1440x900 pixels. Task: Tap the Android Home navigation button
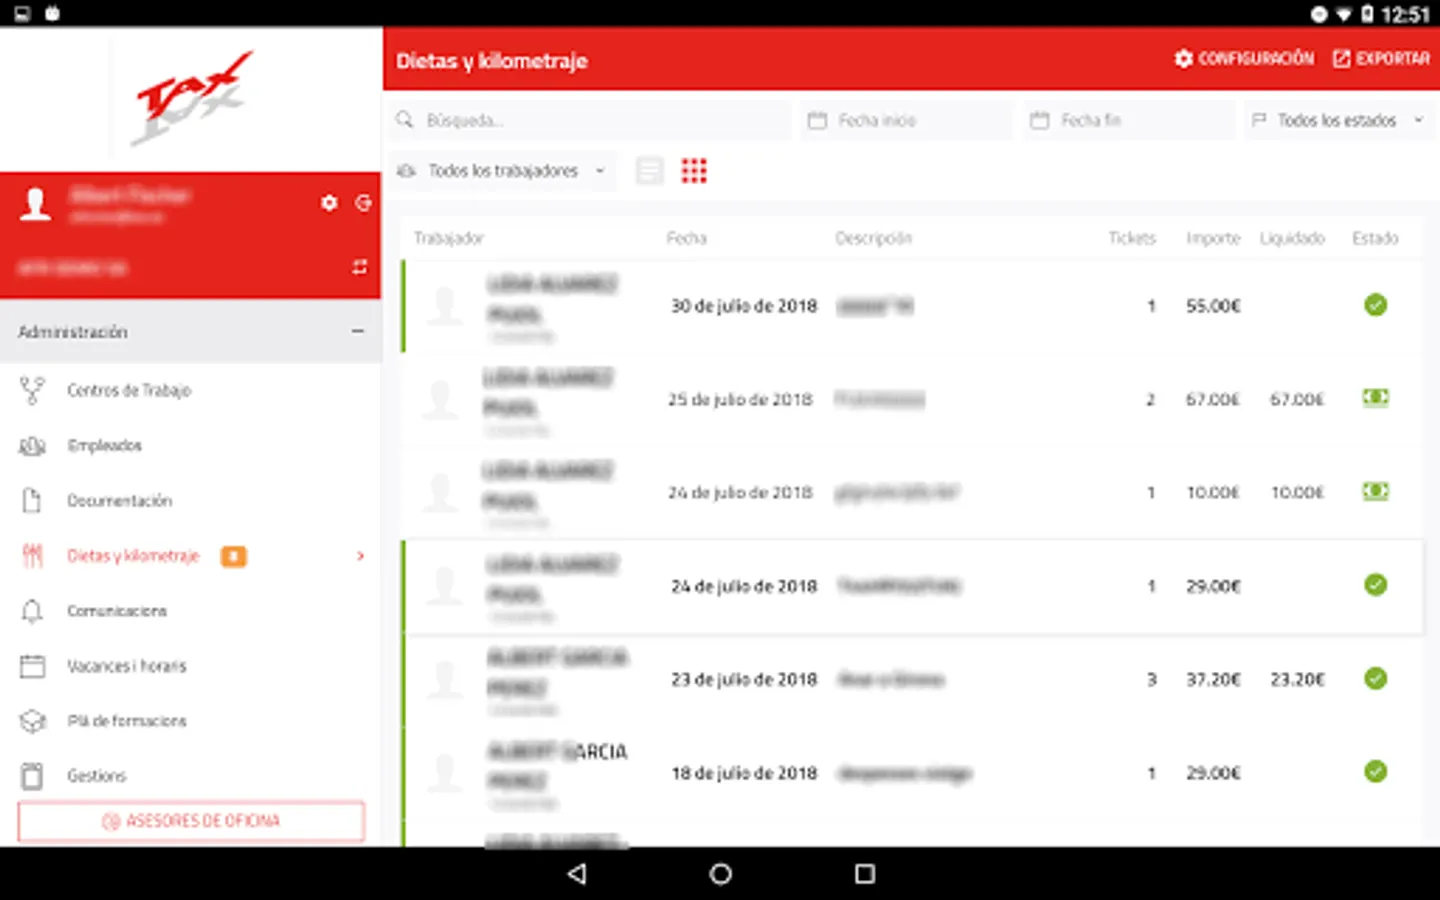[719, 873]
